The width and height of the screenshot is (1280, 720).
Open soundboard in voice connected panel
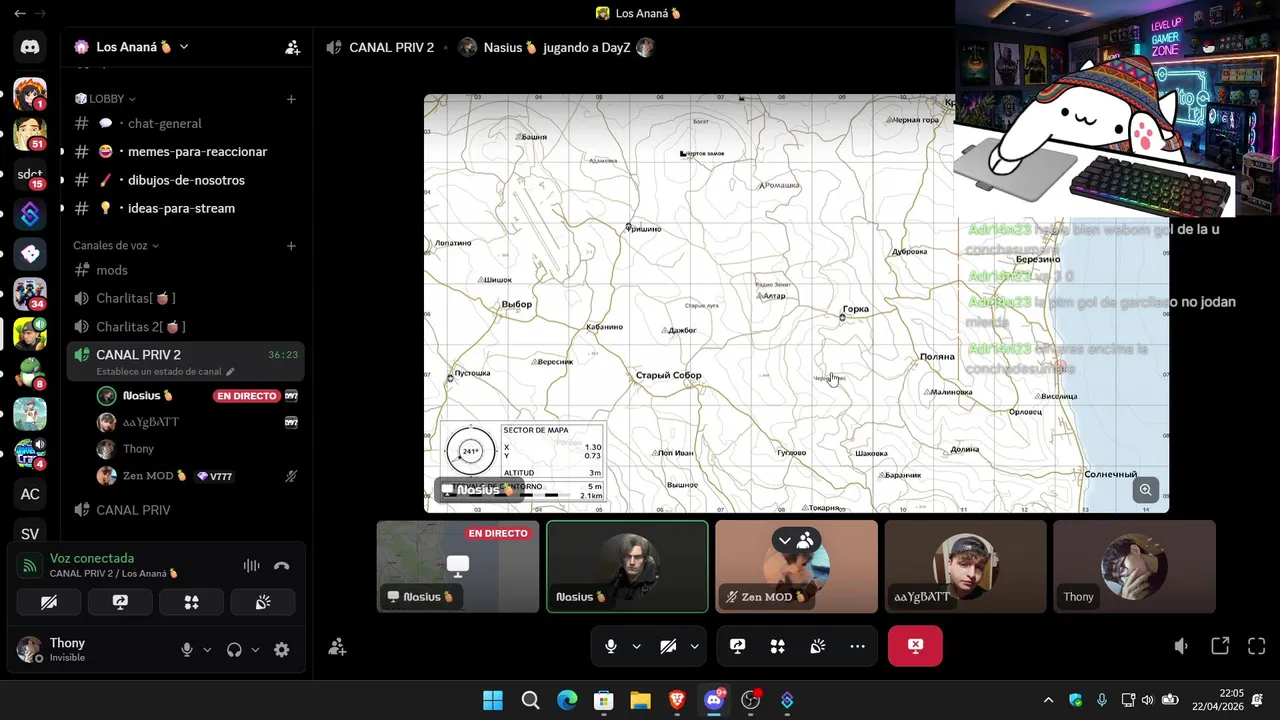264,602
